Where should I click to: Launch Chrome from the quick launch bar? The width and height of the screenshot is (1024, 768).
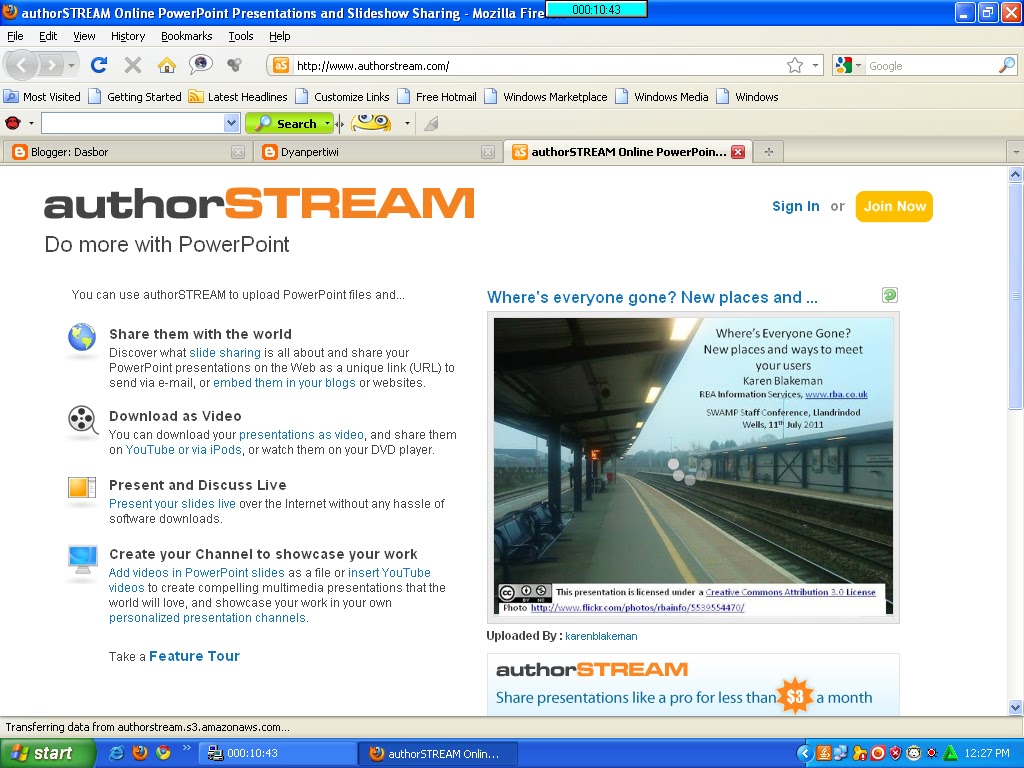[x=163, y=753]
